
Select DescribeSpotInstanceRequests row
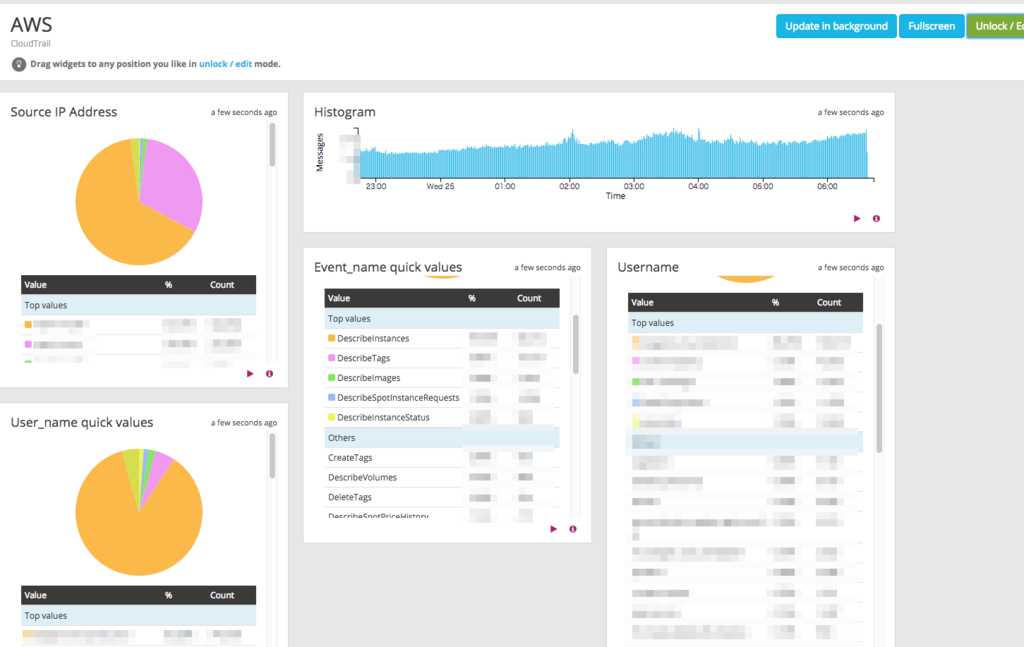(442, 398)
